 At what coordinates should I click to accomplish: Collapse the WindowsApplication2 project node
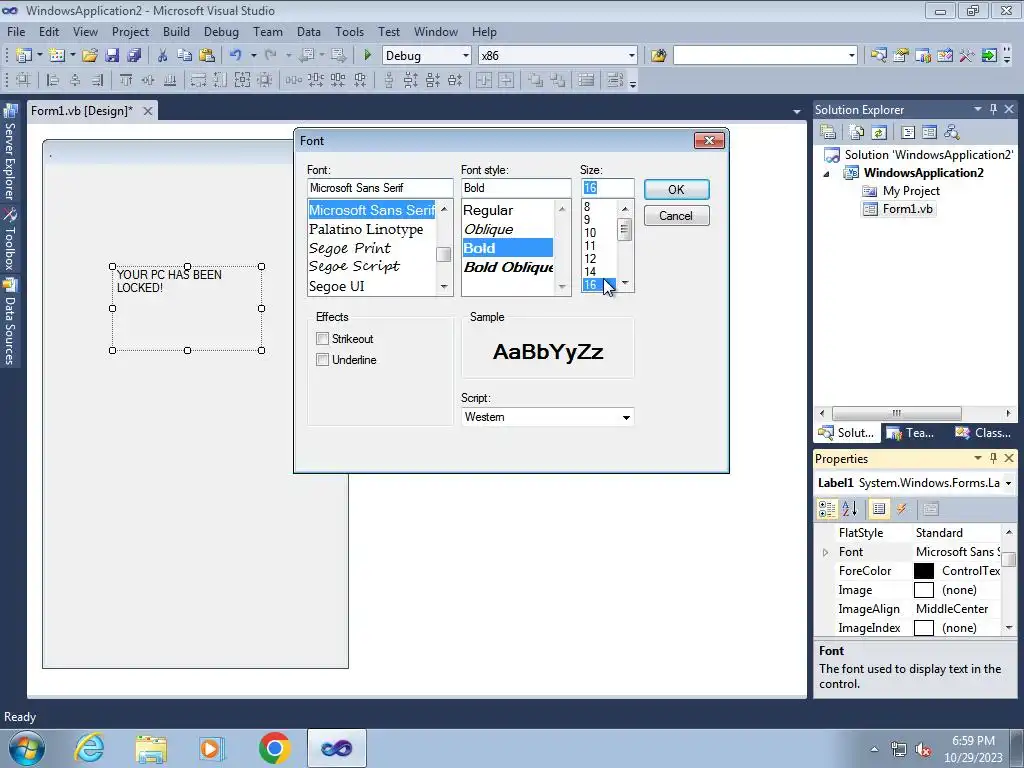pos(826,174)
